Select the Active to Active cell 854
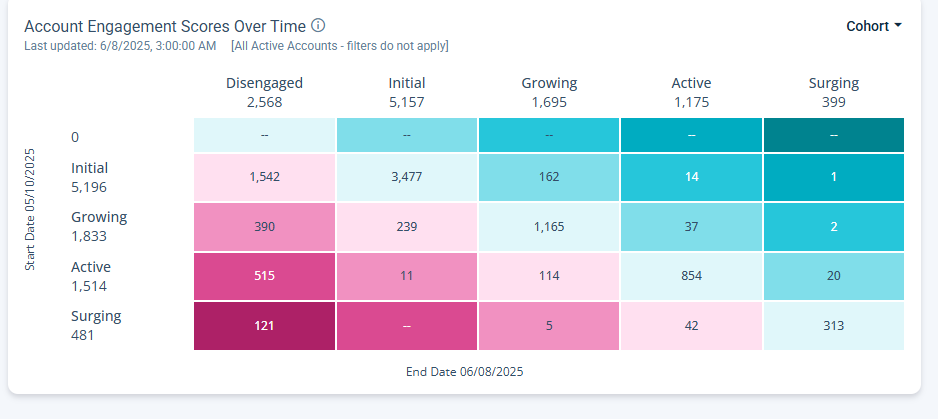 (691, 276)
